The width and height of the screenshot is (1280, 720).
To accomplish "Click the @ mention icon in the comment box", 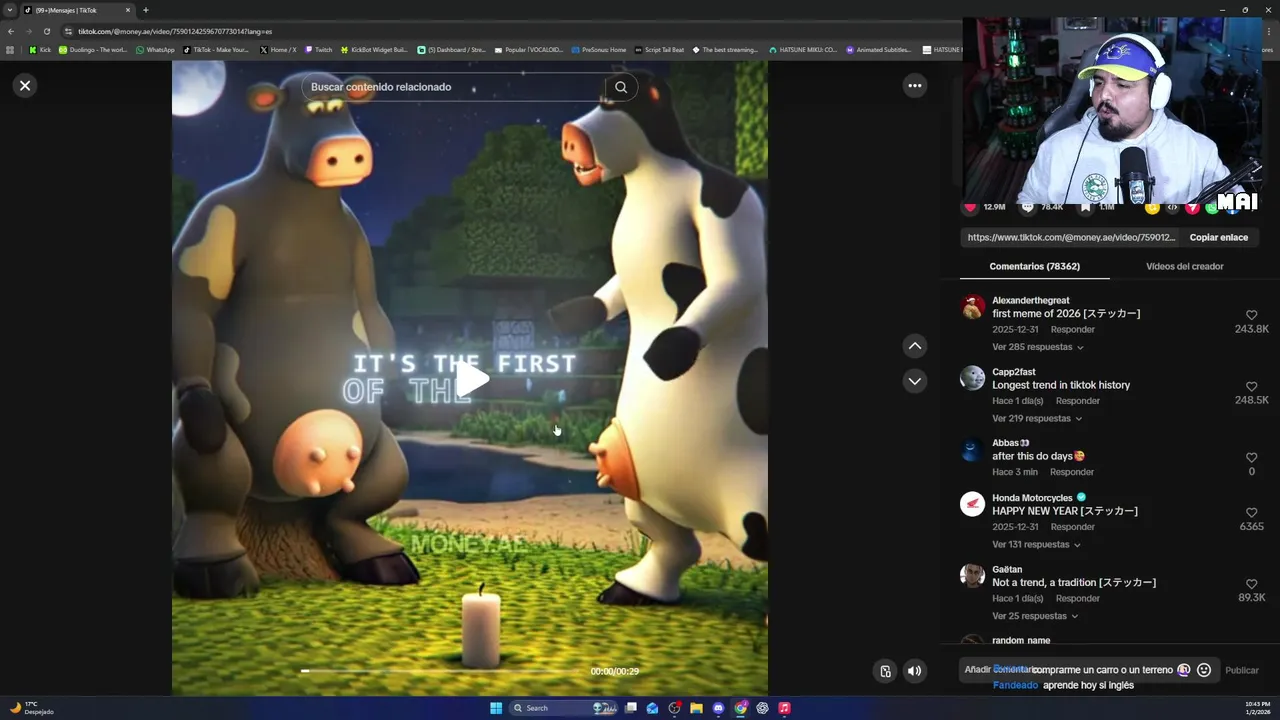I will [x=1184, y=670].
